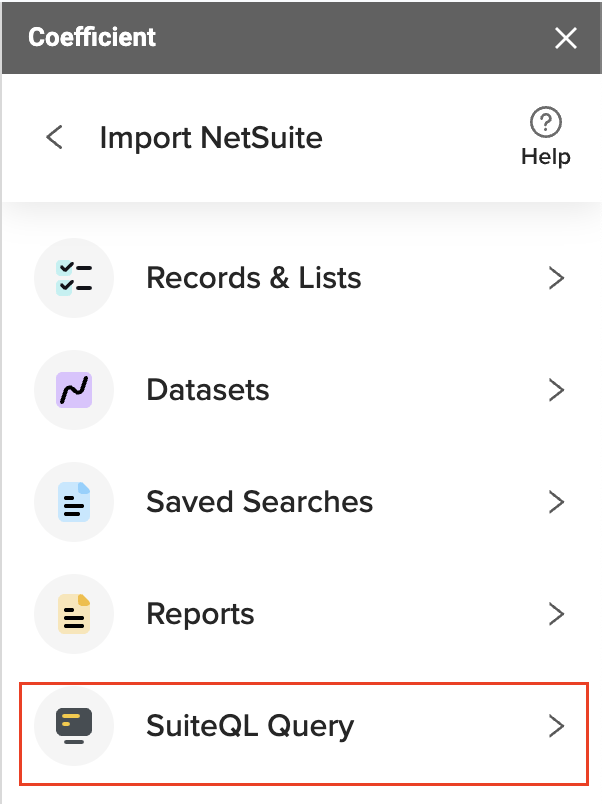Viewport: 602px width, 804px height.
Task: Go back using the left arrow
Action: 54,137
